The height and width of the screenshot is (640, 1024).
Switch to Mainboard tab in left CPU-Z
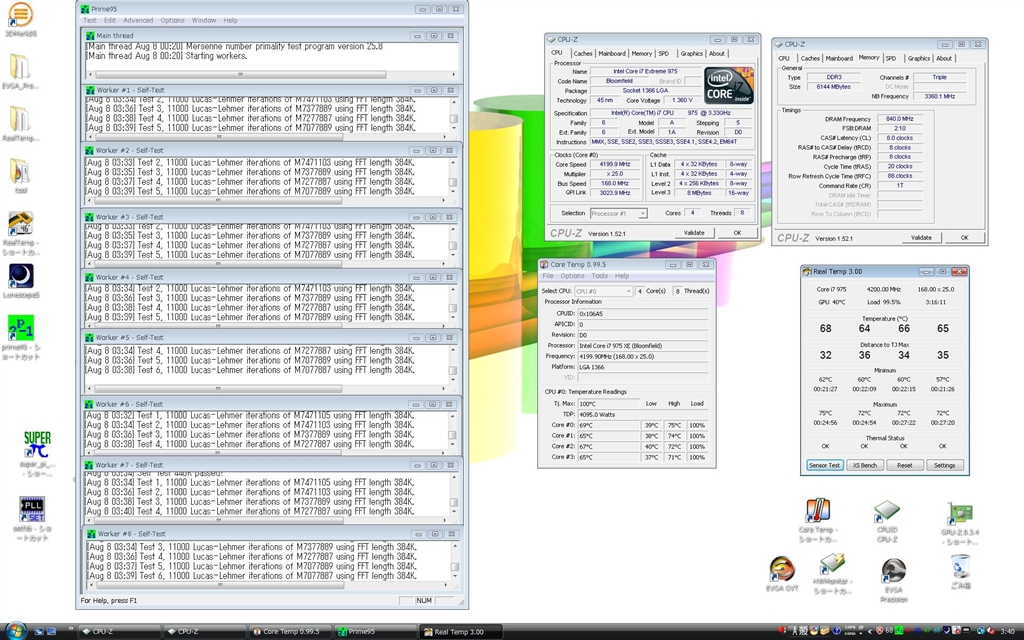pos(612,54)
